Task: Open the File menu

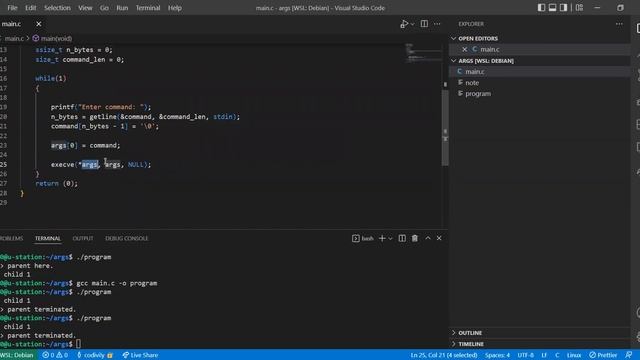Action: [13, 8]
